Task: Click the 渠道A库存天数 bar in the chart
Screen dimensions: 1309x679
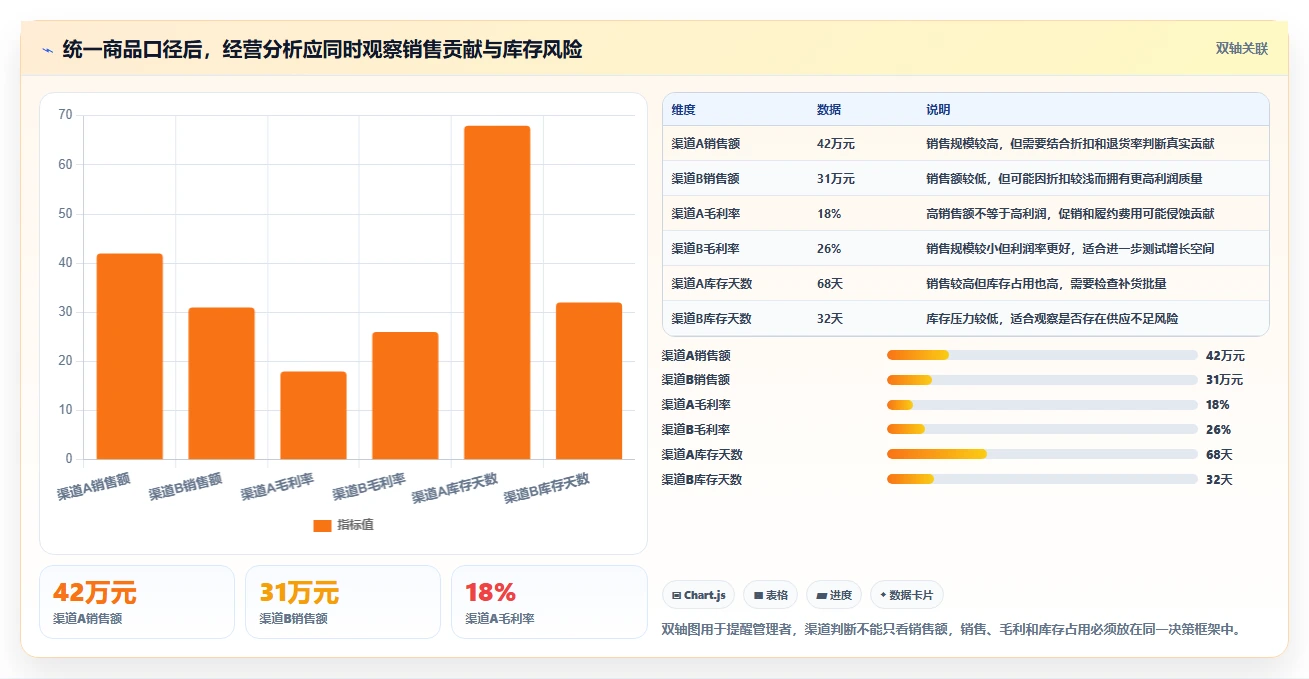Action: [497, 292]
